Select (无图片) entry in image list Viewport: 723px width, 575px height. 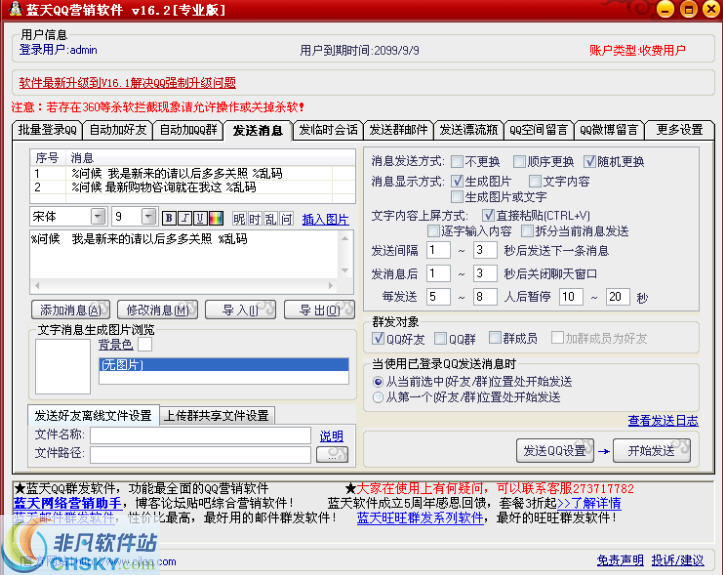pos(224,365)
